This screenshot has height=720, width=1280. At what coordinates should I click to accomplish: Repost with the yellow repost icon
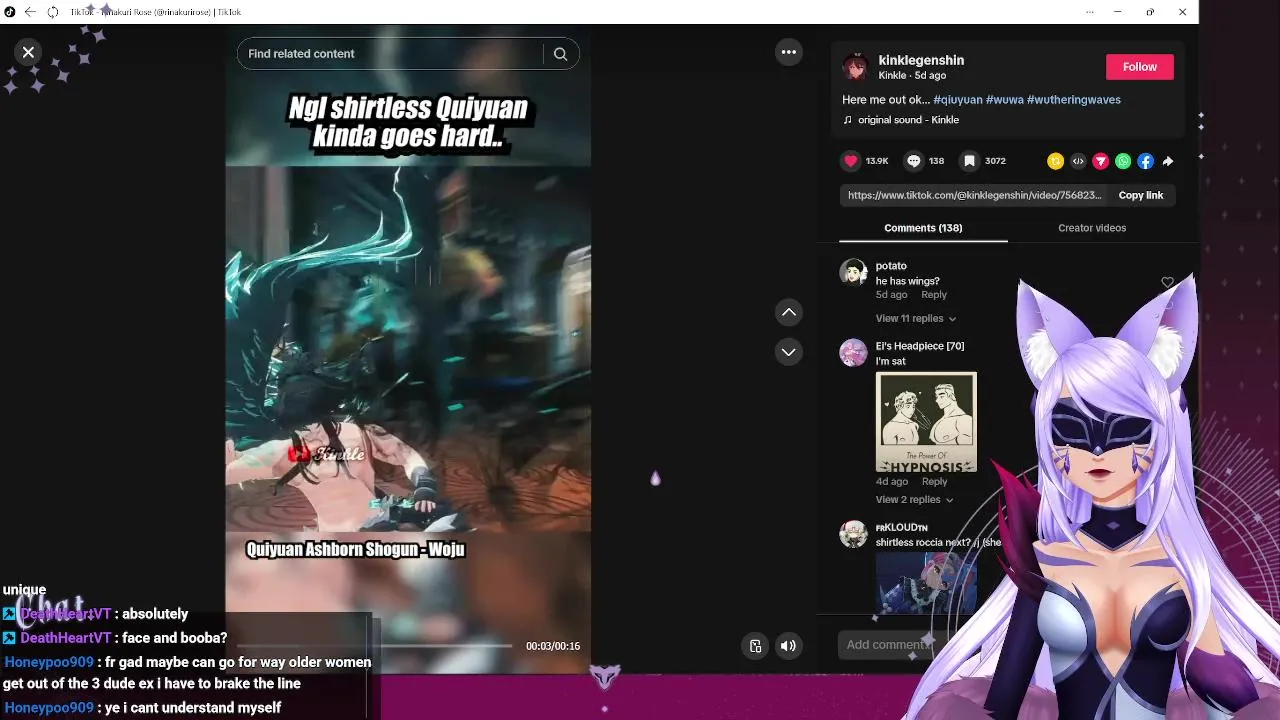tap(1055, 161)
